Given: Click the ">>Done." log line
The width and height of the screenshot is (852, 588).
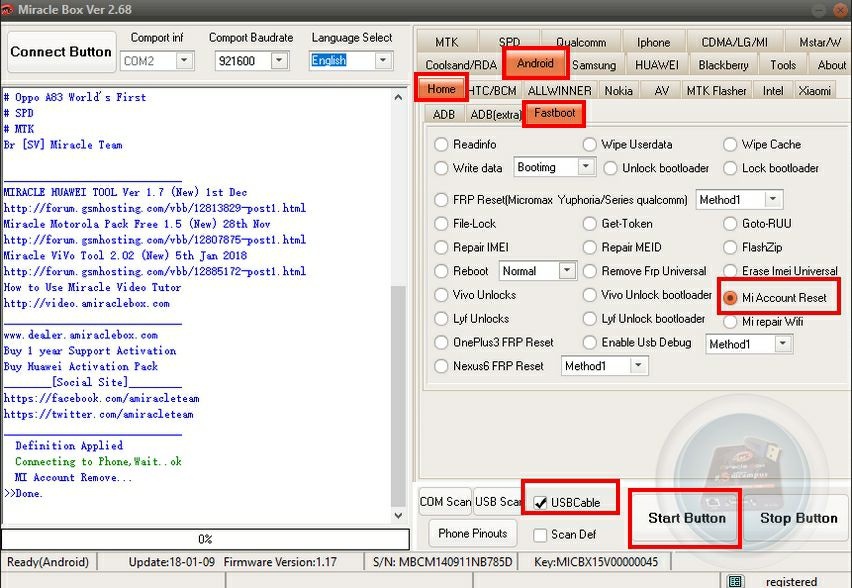Looking at the screenshot, I should pos(23,493).
